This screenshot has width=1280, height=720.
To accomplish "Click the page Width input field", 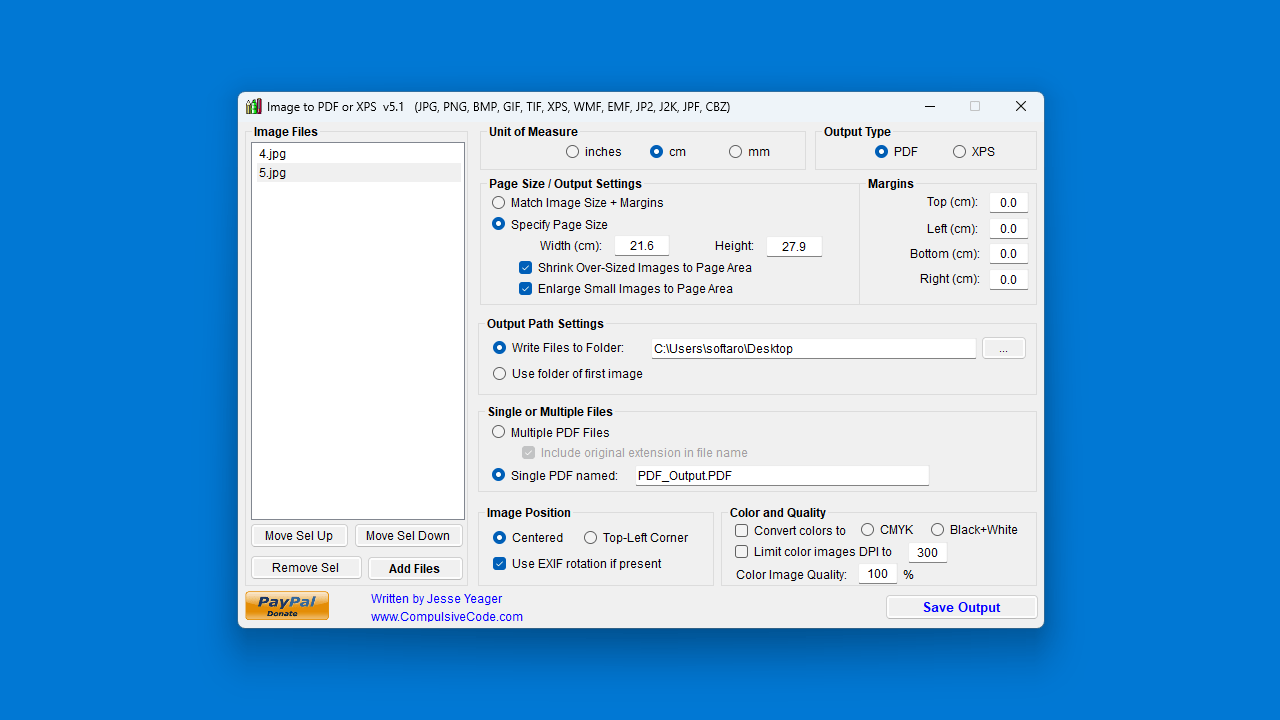I will (x=642, y=246).
